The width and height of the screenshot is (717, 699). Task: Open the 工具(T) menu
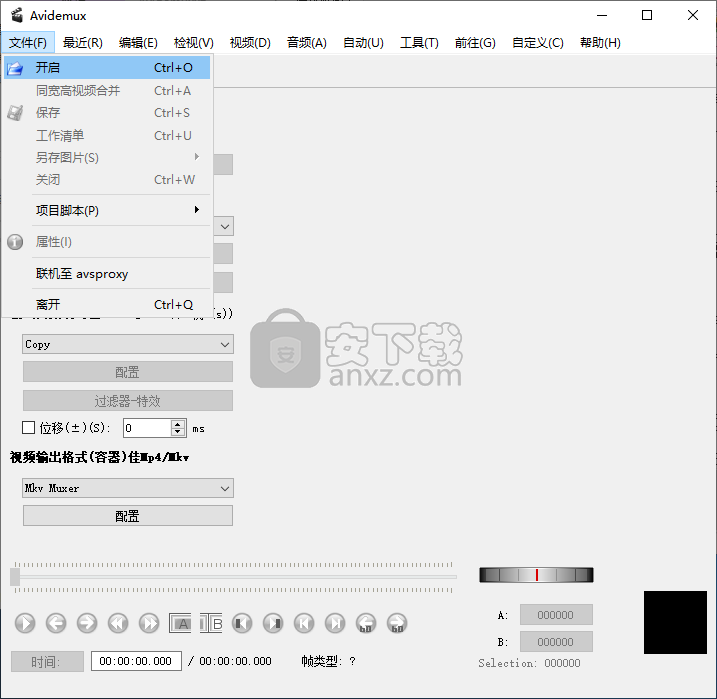tap(419, 43)
